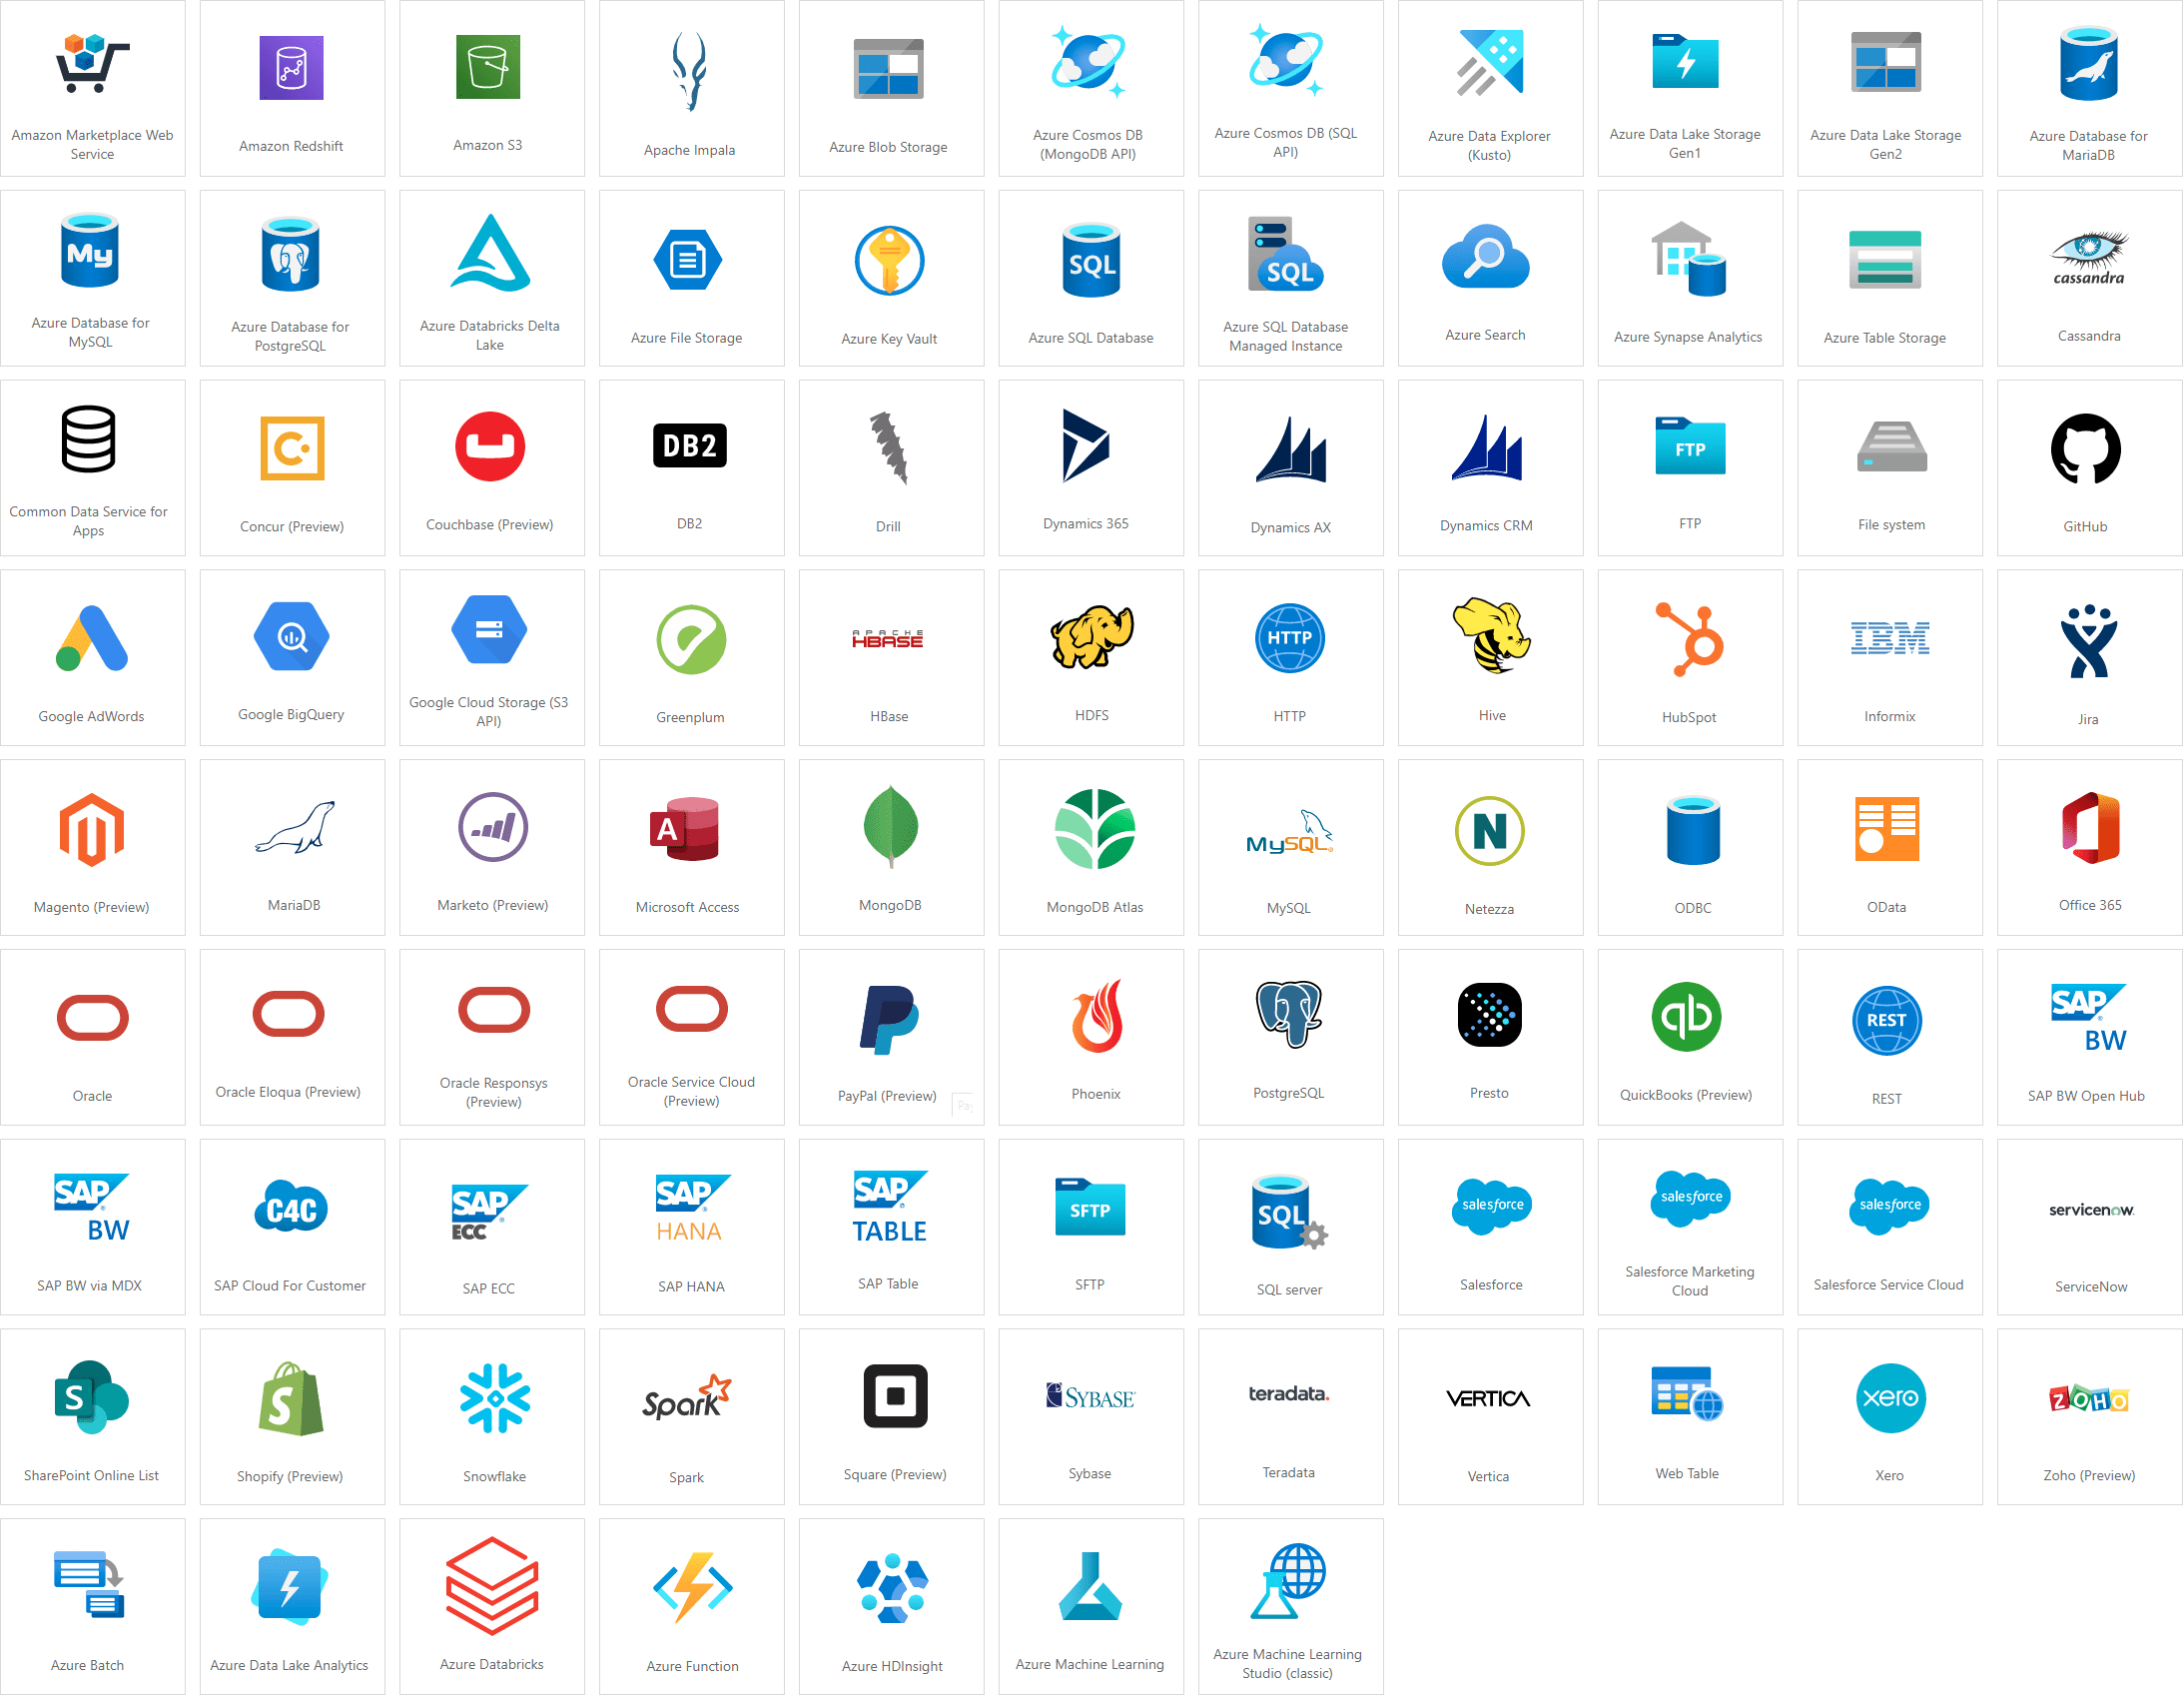Choose the Snowflake connector icon

494,1398
